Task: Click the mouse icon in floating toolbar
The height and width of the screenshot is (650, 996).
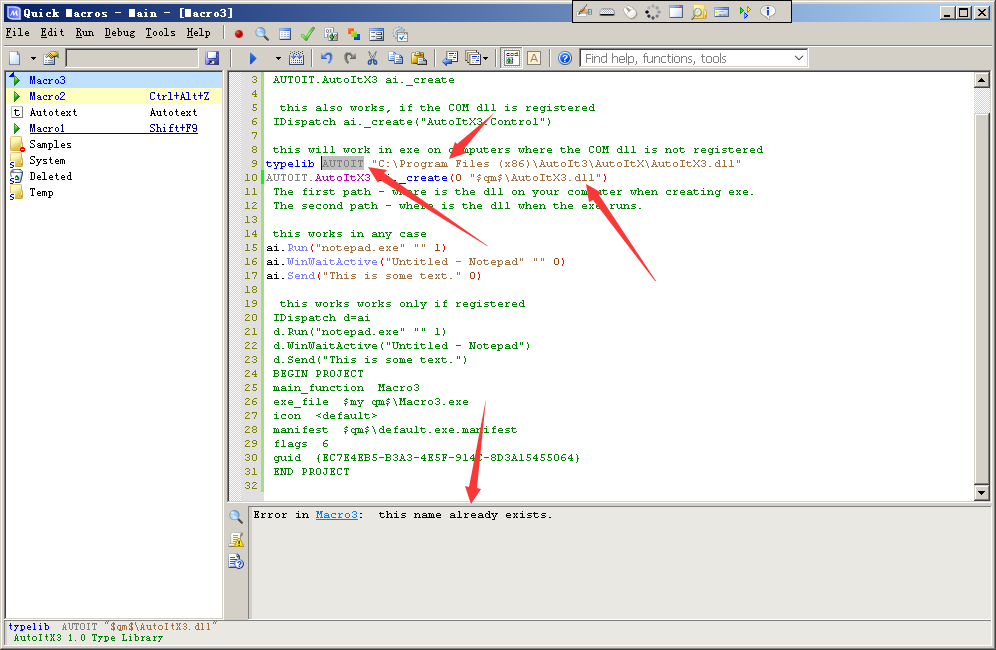Action: click(630, 11)
